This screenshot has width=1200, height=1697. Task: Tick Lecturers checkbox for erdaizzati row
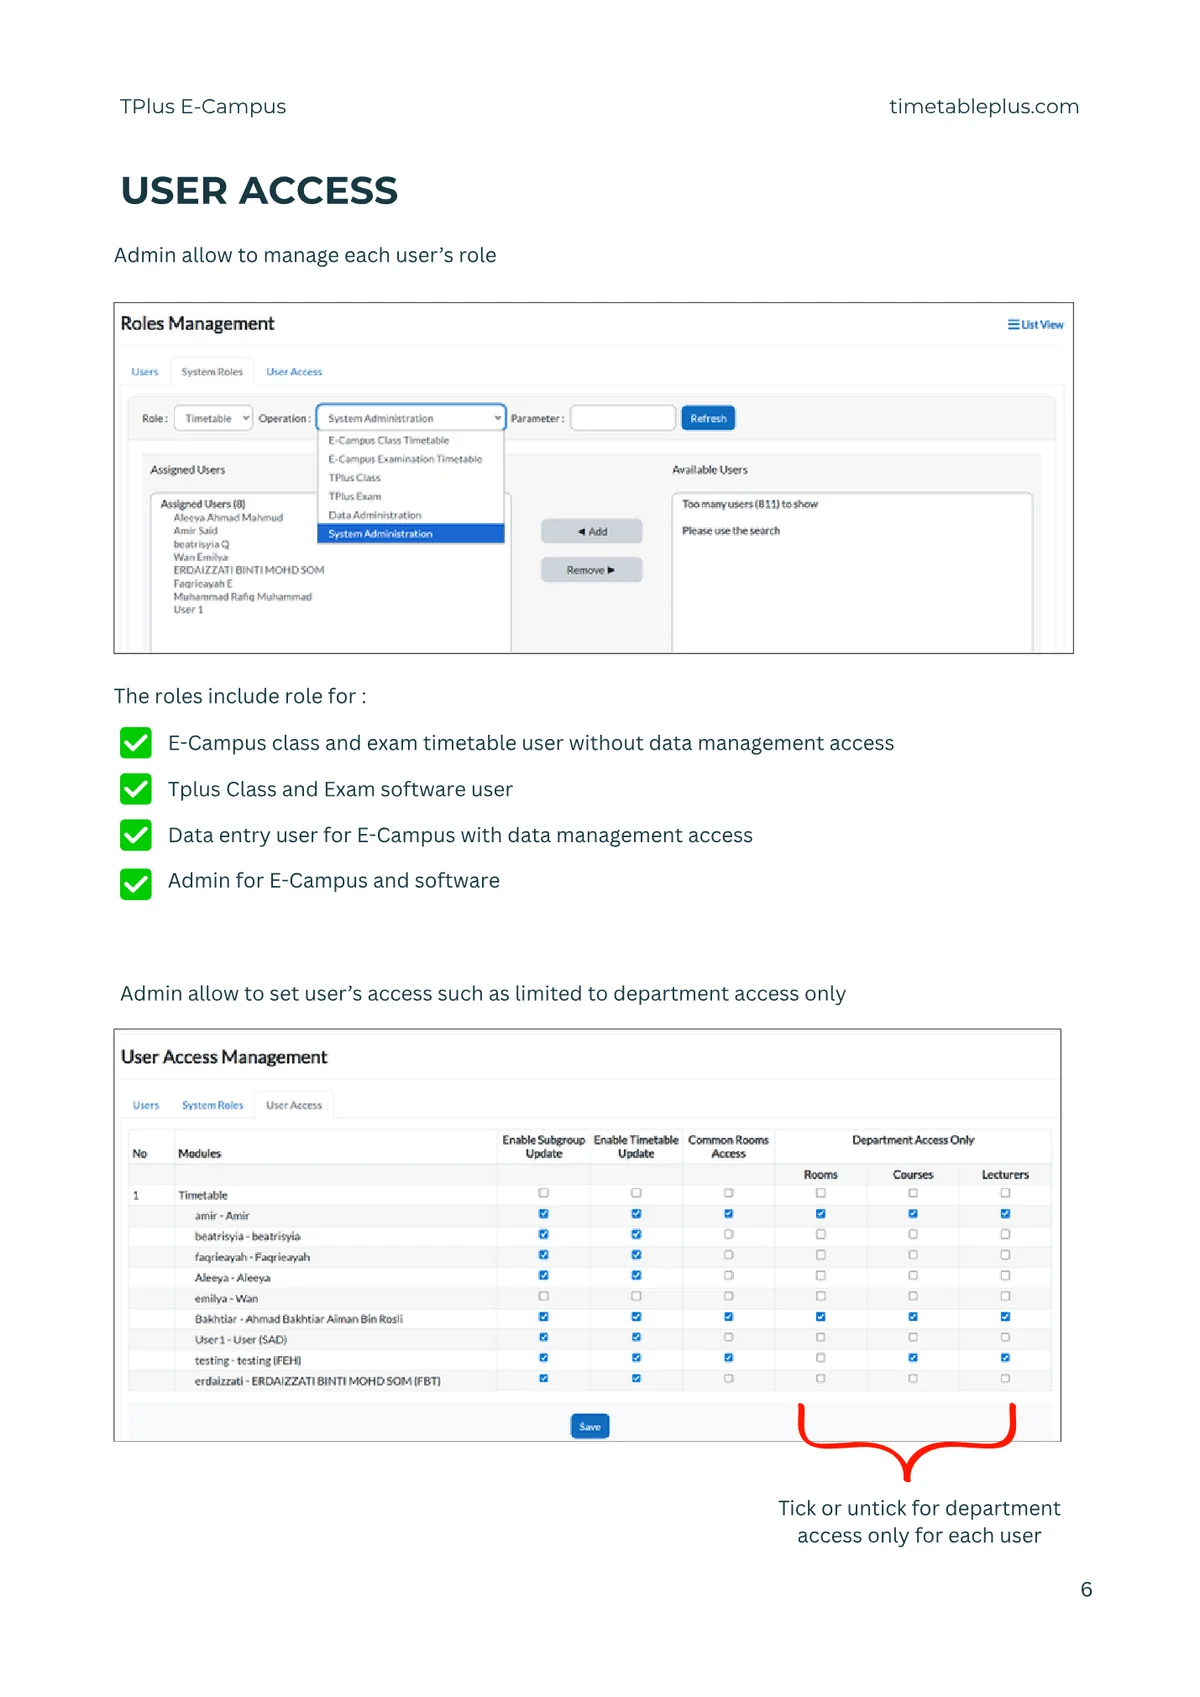[x=1005, y=1379]
